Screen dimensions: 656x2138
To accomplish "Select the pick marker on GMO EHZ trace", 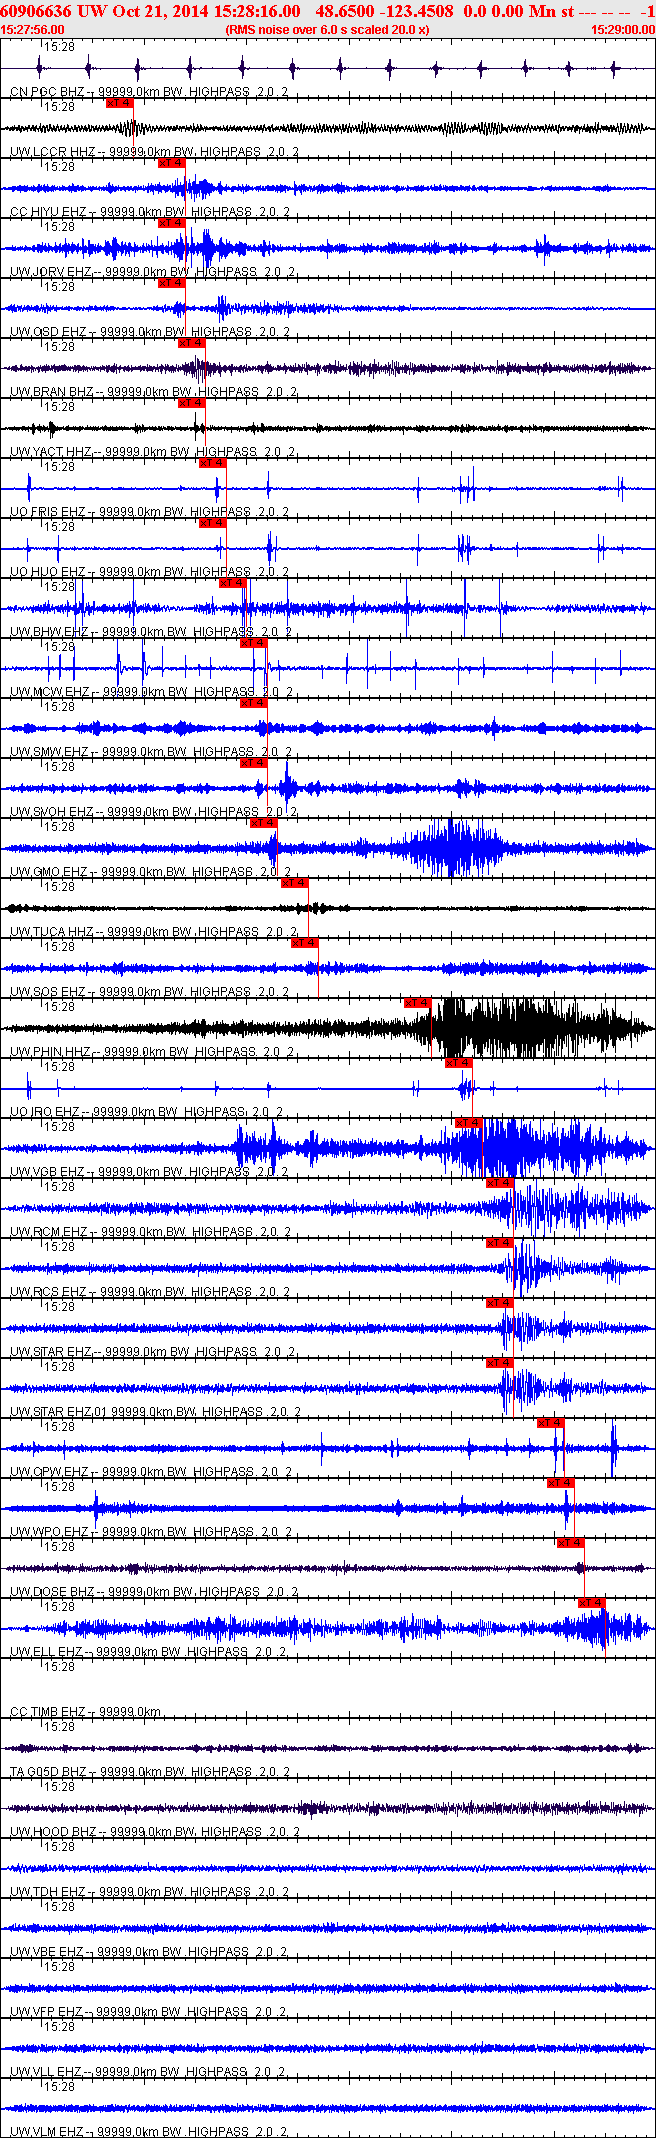I will [263, 823].
